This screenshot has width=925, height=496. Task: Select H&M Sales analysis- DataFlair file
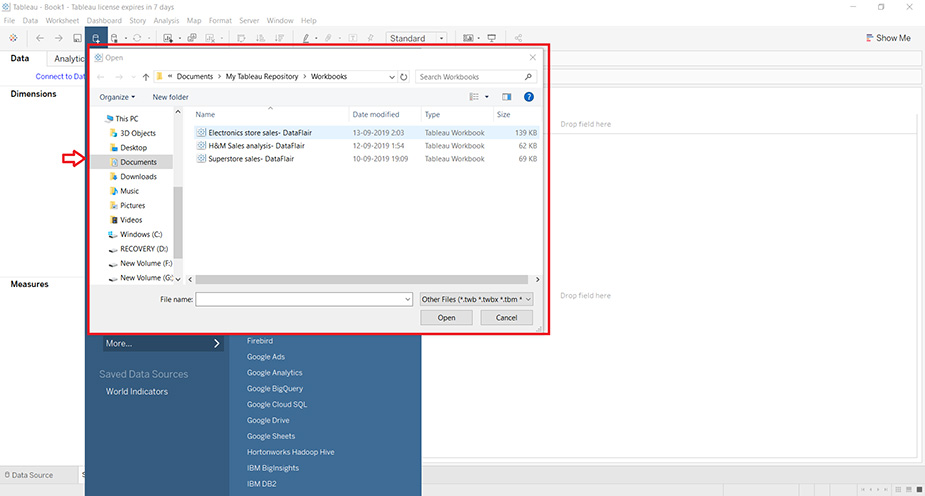366,146
